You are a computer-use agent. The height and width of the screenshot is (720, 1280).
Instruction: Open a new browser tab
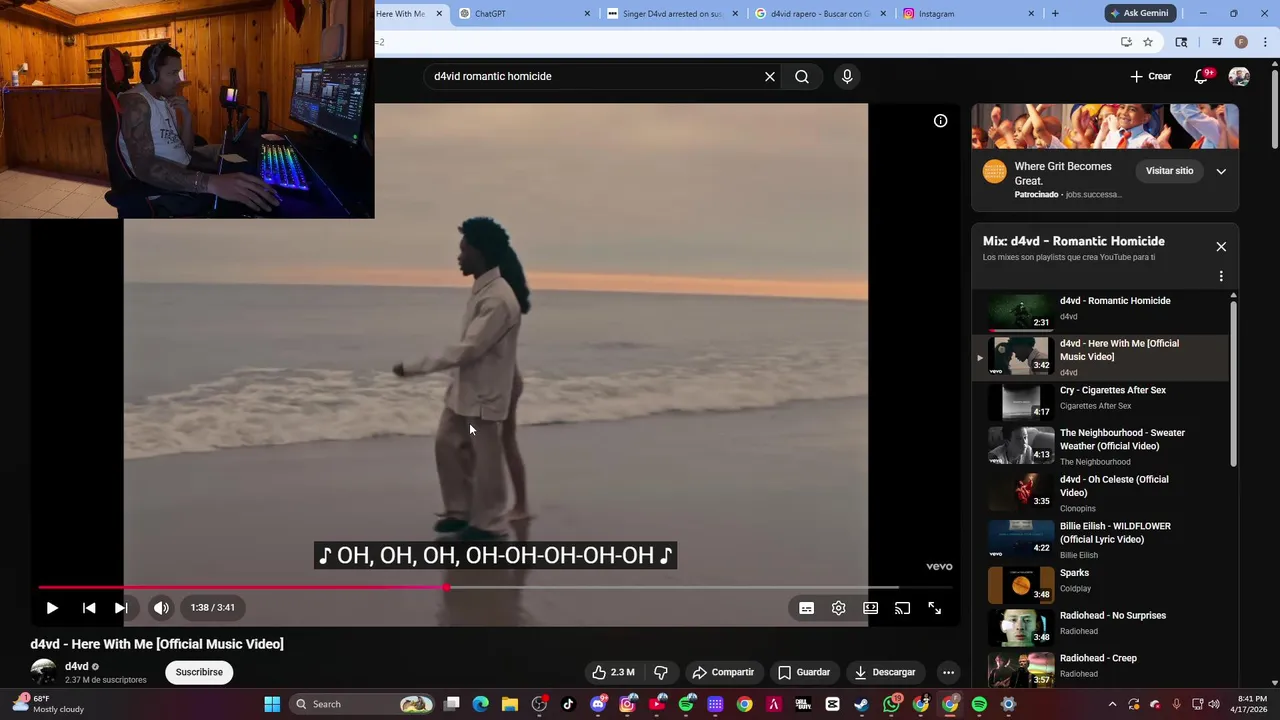pos(1055,14)
